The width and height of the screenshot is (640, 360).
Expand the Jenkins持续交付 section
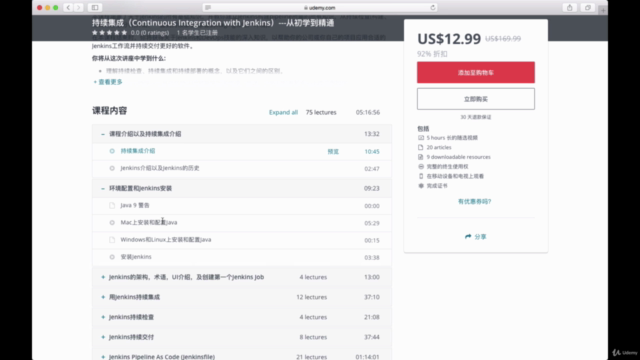[242, 337]
